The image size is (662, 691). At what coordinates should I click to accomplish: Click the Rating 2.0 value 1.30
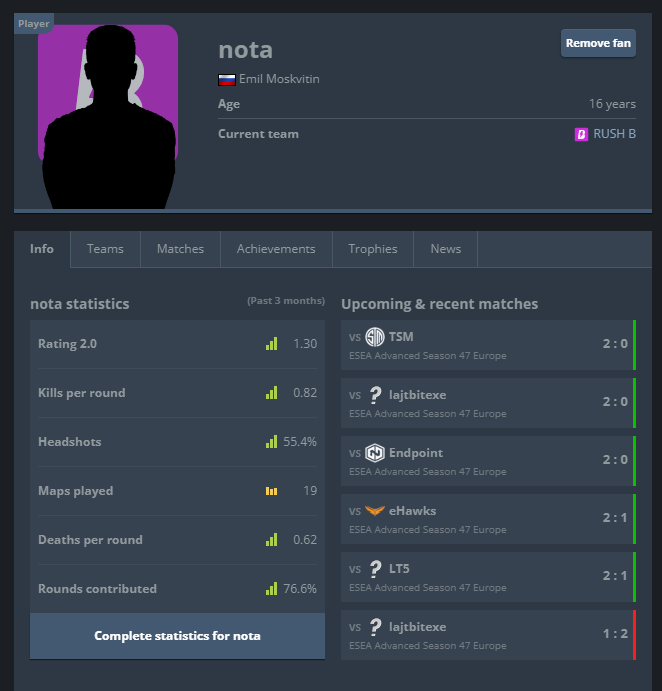(305, 344)
